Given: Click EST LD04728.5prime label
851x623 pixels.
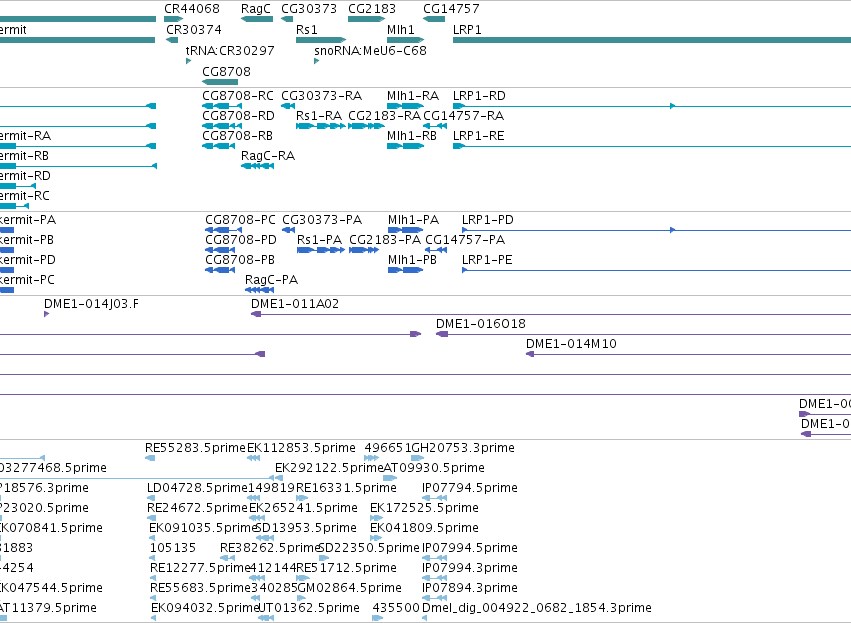Looking at the screenshot, I should tap(198, 488).
